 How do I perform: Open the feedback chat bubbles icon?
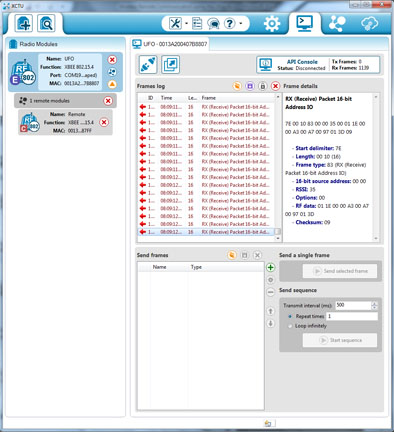tap(213, 24)
